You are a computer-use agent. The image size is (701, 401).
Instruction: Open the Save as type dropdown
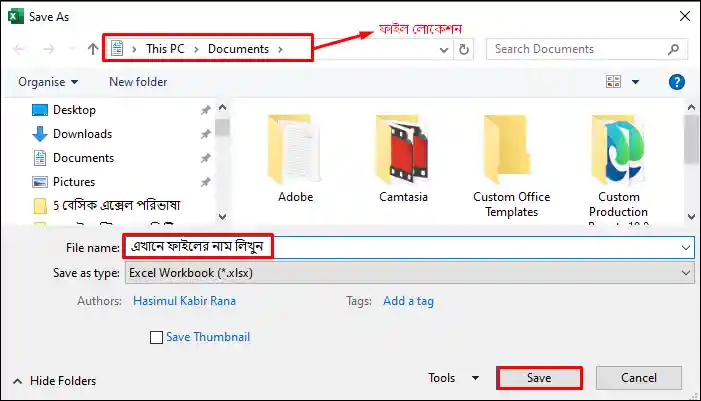410,273
